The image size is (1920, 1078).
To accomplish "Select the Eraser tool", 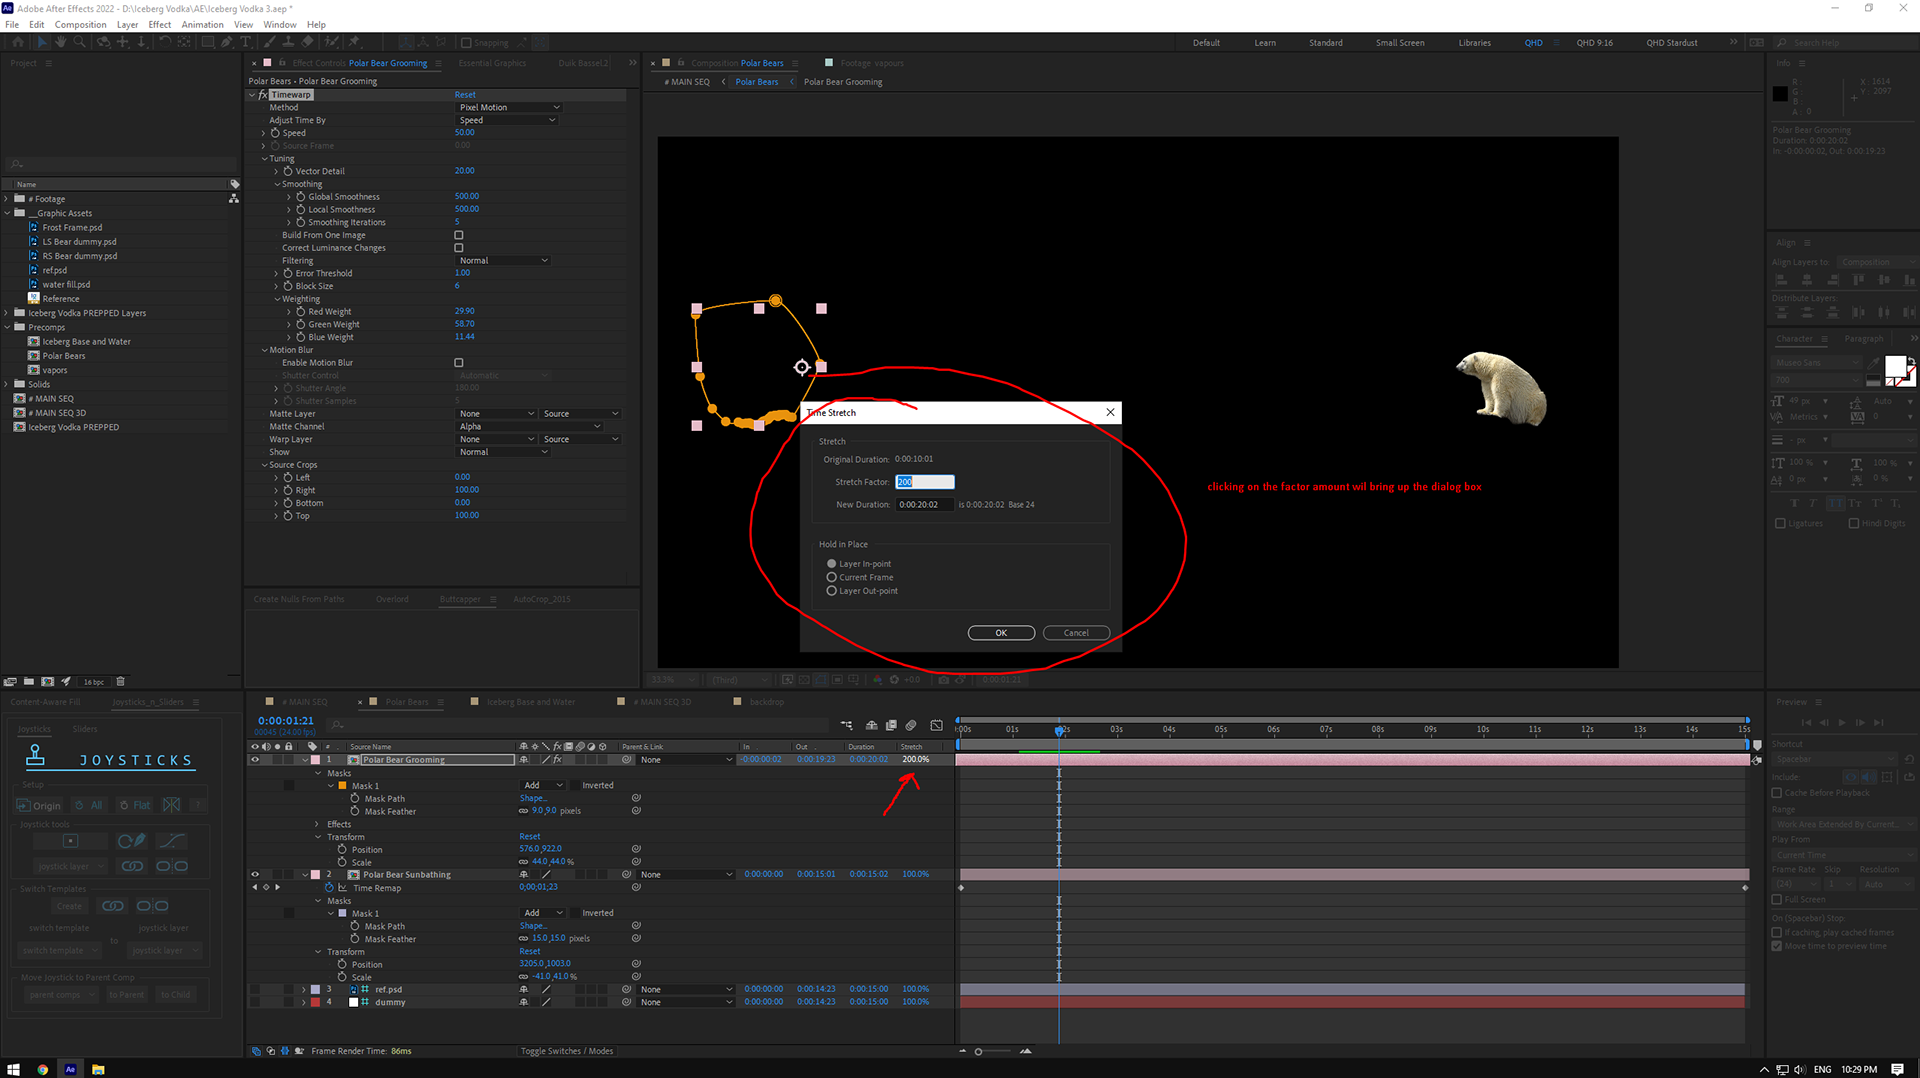I will point(307,42).
